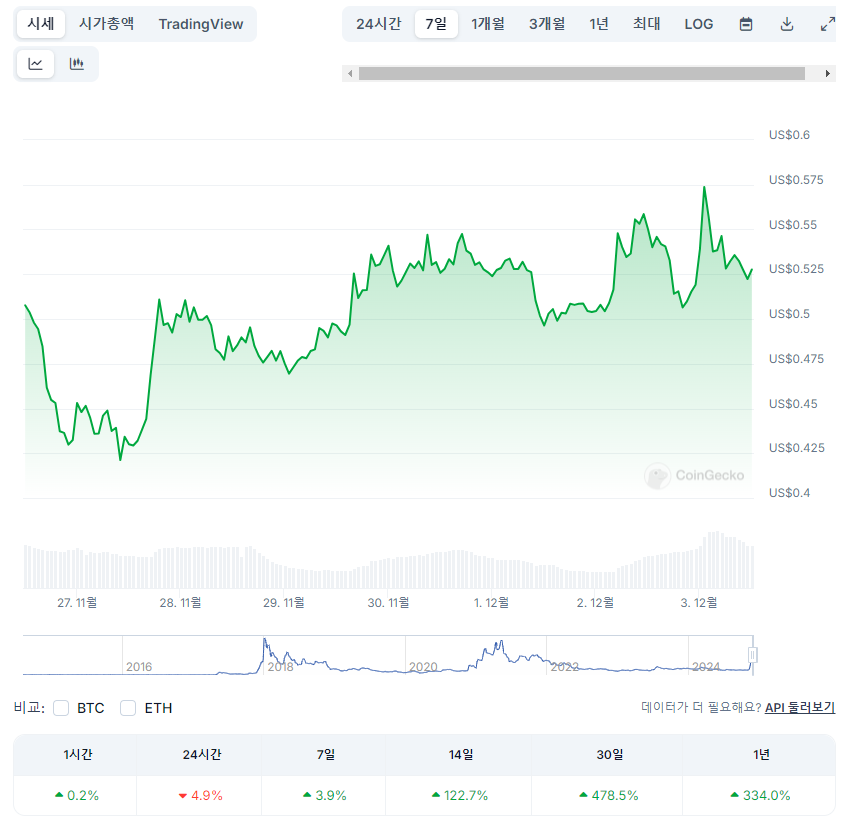Choose the 24시간 time range
This screenshot has height=825, width=862.
378,24
